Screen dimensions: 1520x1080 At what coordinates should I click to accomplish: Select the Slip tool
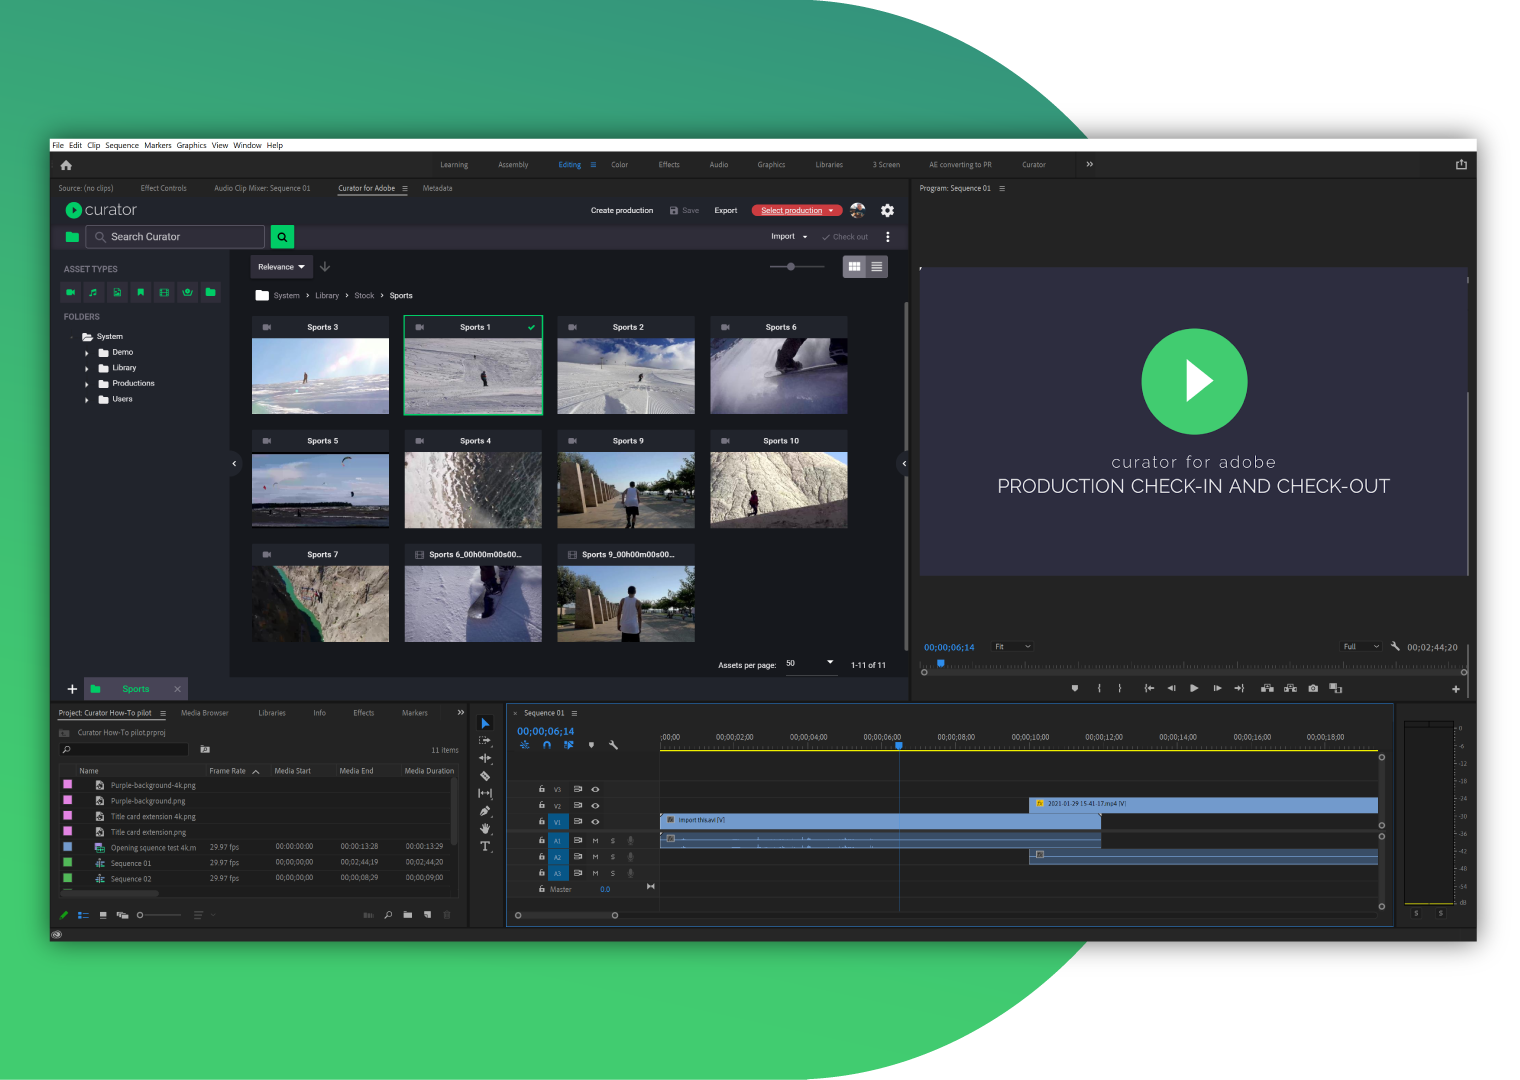point(485,793)
